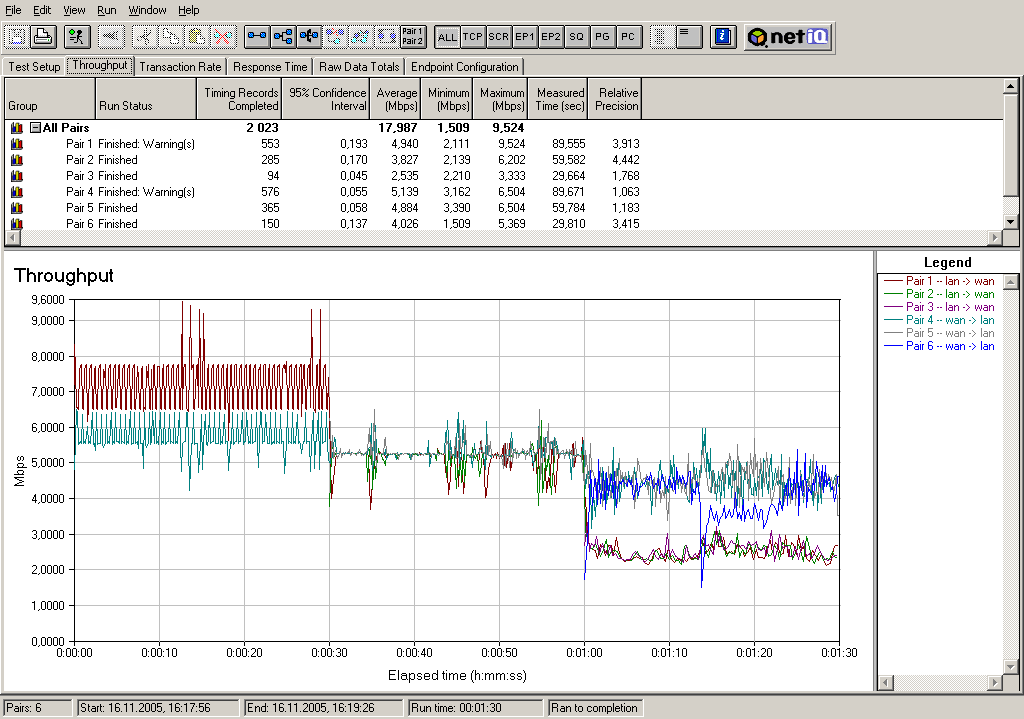
Task: Click the NetIQ logo button
Action: [788, 37]
